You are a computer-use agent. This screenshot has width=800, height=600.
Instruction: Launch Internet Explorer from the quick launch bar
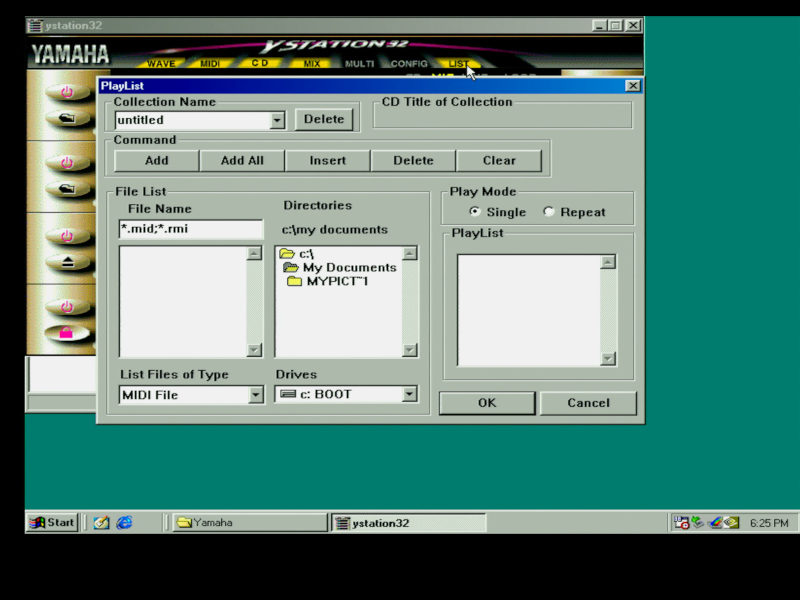(x=124, y=522)
